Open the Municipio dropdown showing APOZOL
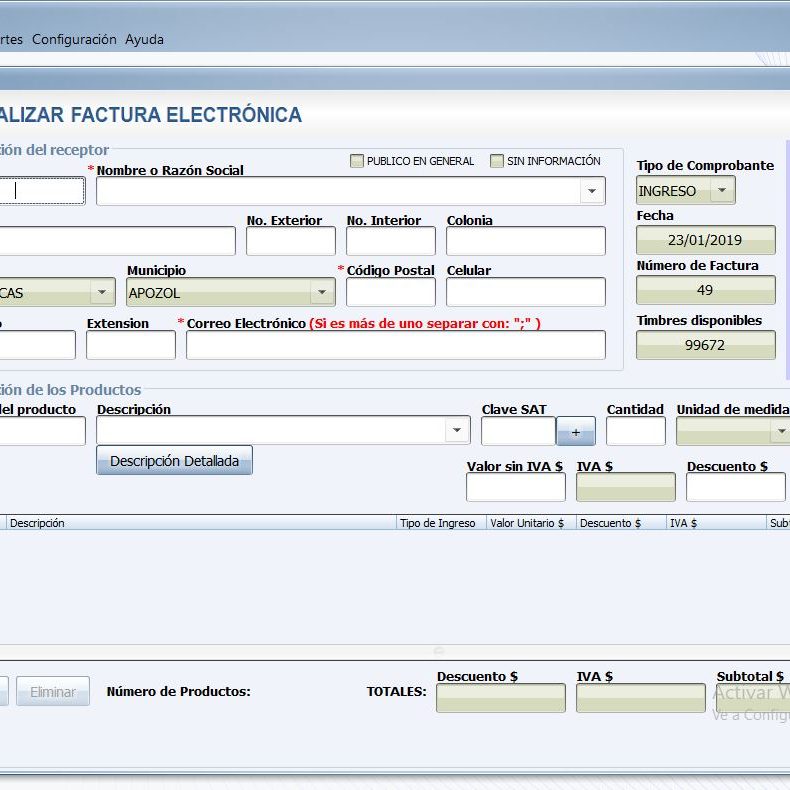The height and width of the screenshot is (790, 790). coord(322,292)
